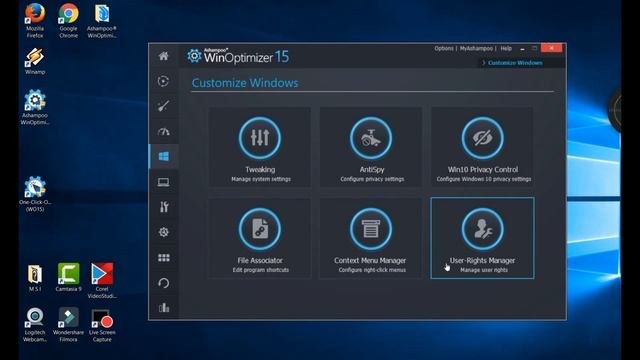Click the 'Configure right-click menus' caption

click(x=372, y=270)
